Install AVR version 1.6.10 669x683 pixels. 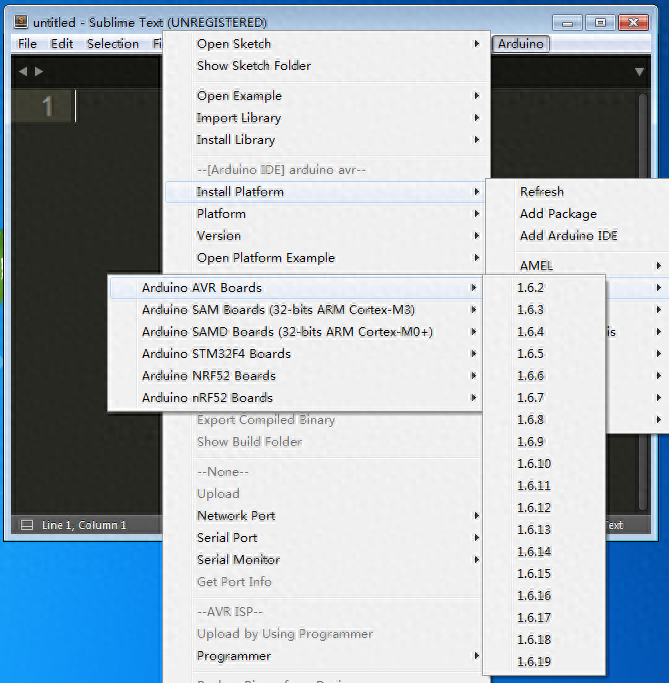coord(544,463)
